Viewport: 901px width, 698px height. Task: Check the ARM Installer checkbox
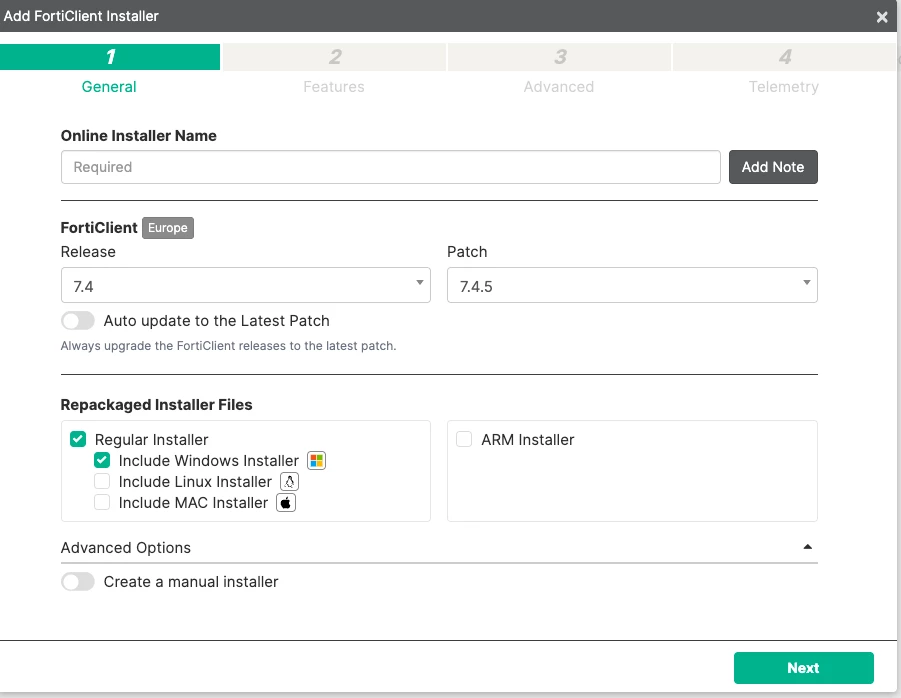pyautogui.click(x=464, y=439)
